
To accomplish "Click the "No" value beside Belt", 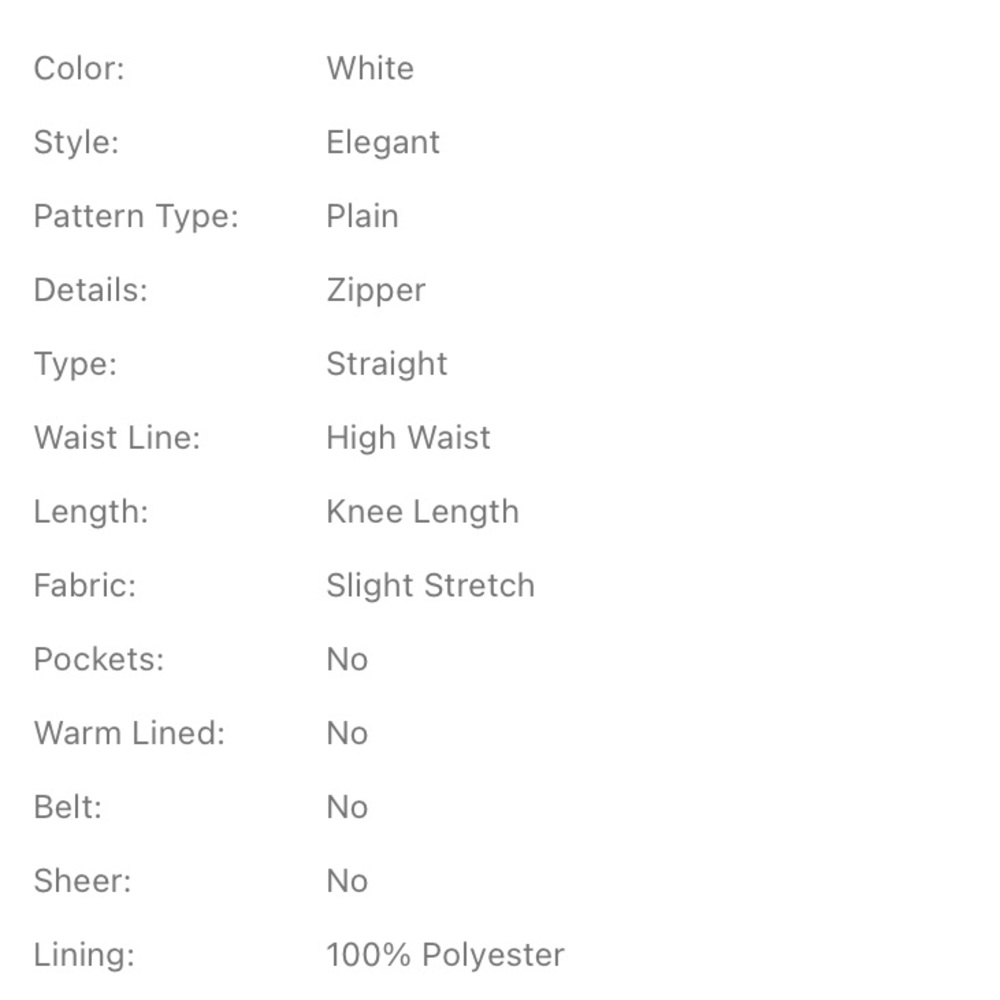I will [x=347, y=807].
